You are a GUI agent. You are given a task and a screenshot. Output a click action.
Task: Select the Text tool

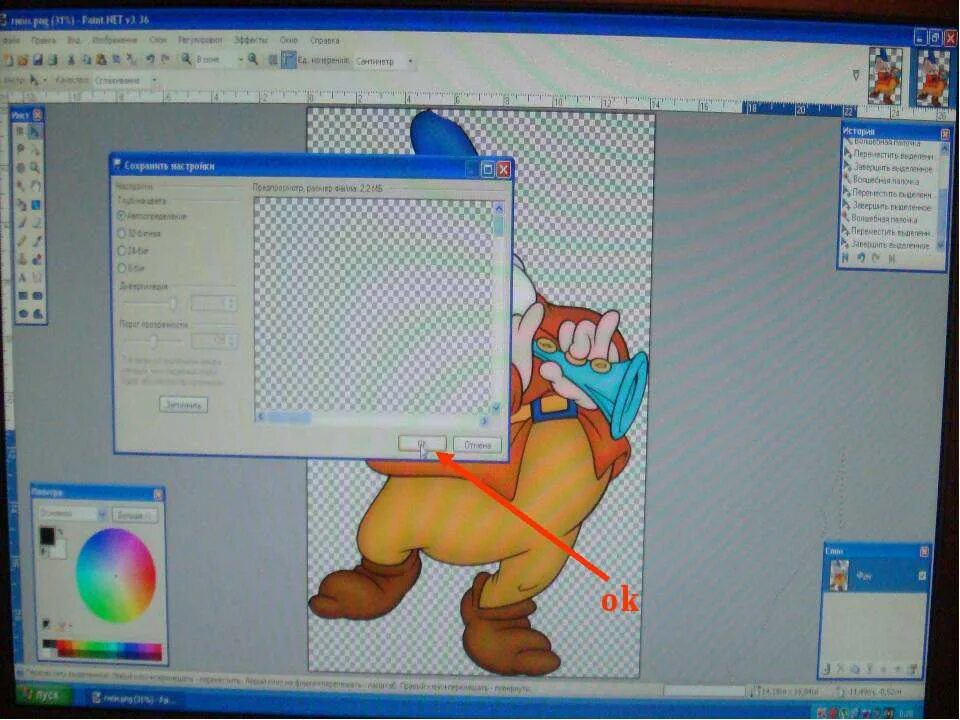(21, 277)
